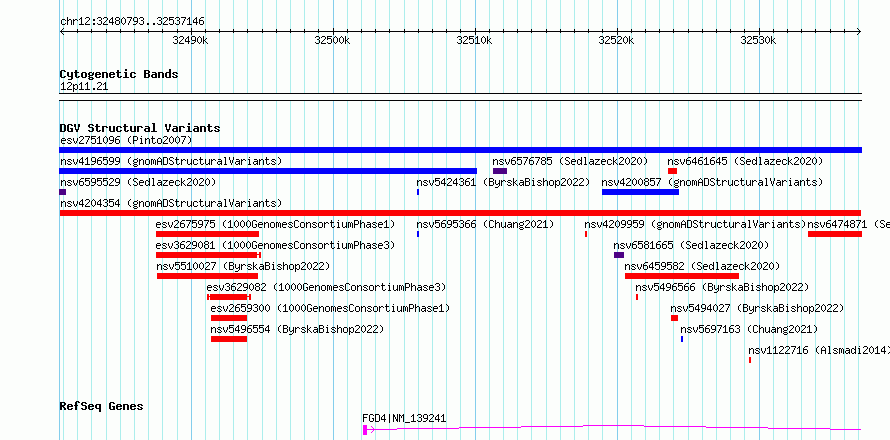Click the red nsv5494027 variant block
This screenshot has width=890, height=440.
click(x=674, y=318)
